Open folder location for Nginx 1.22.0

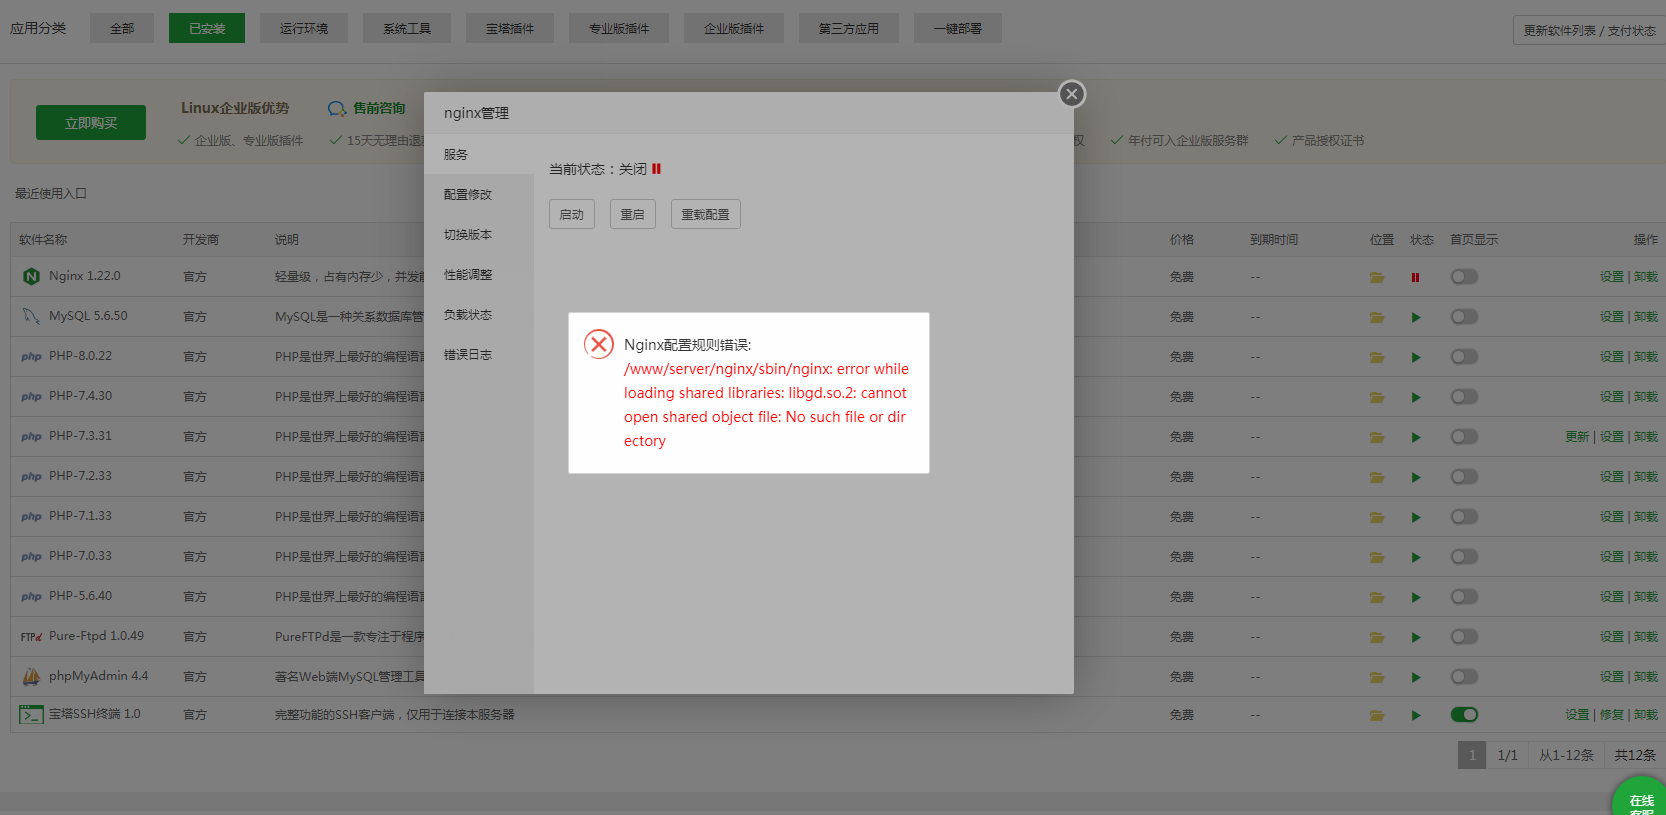click(1377, 277)
